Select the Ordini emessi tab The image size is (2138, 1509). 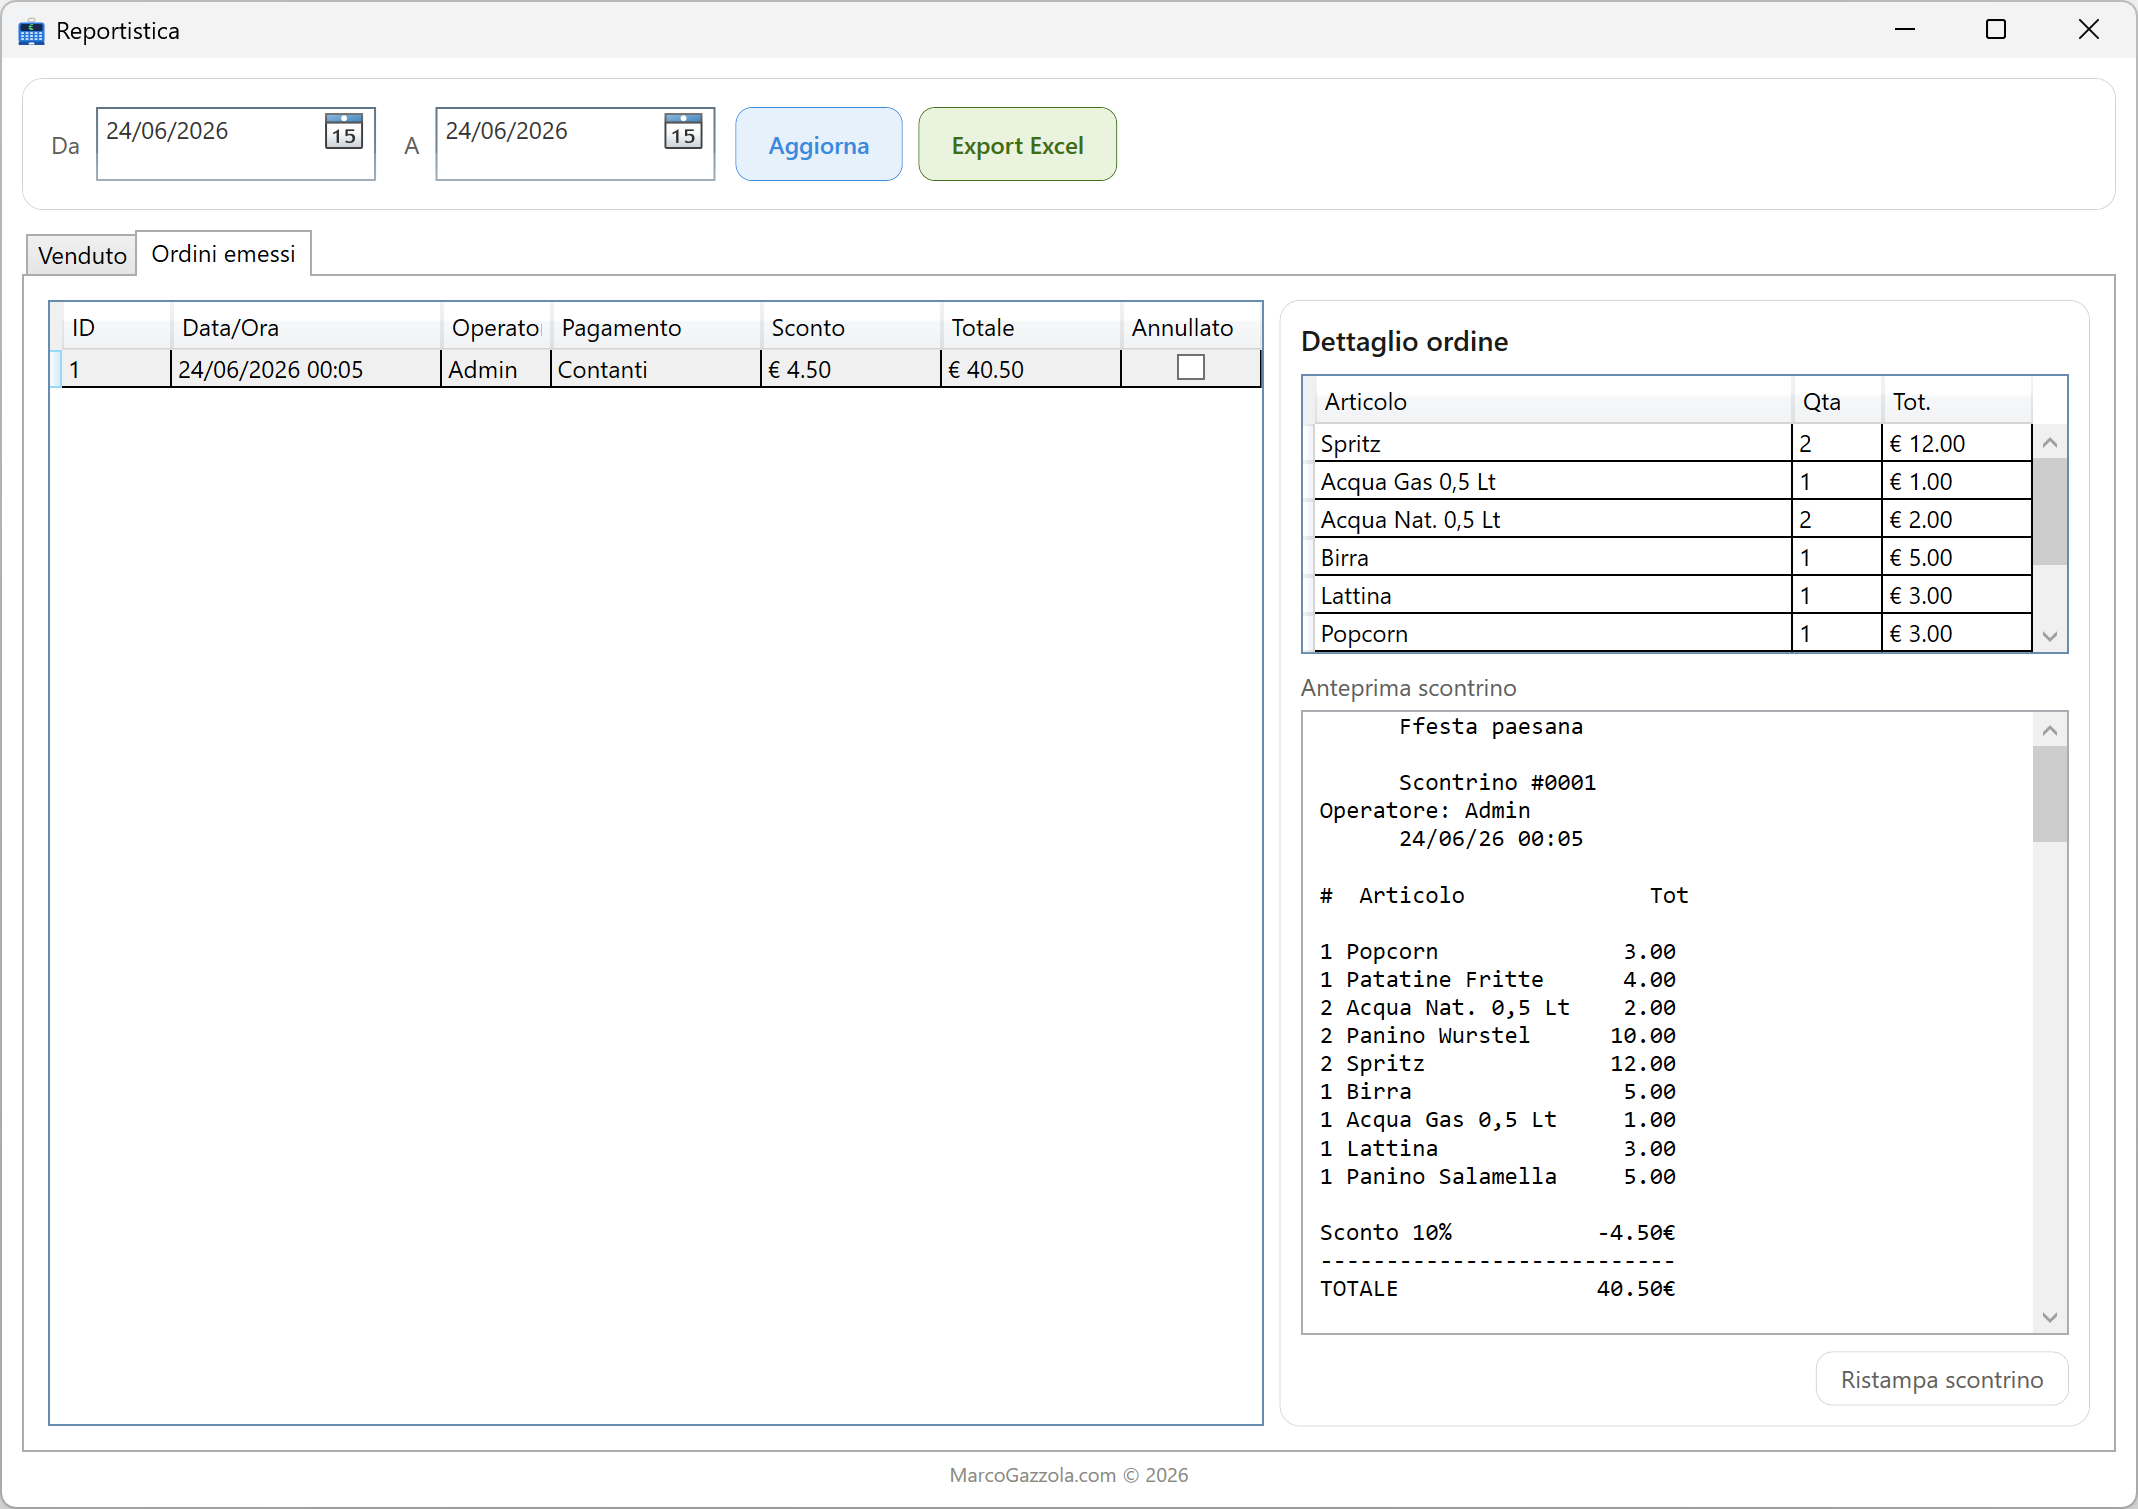click(x=223, y=253)
